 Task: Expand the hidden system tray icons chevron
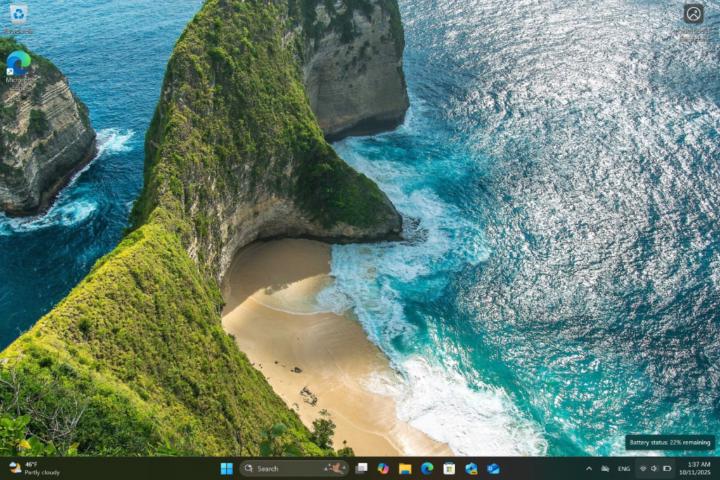(588, 468)
